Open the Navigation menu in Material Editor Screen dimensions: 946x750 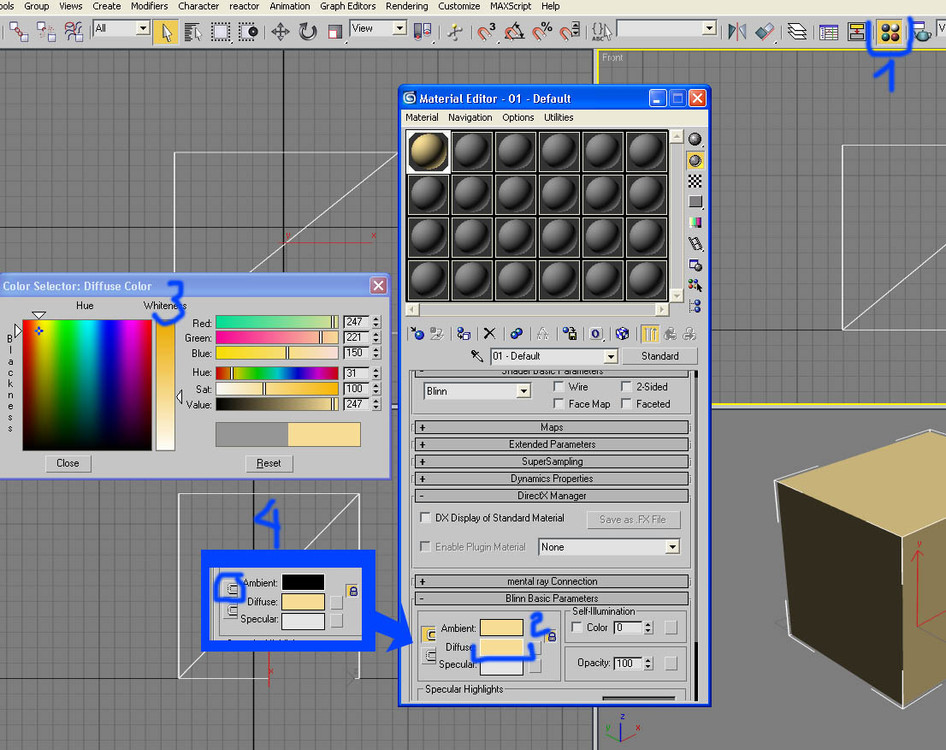(470, 117)
